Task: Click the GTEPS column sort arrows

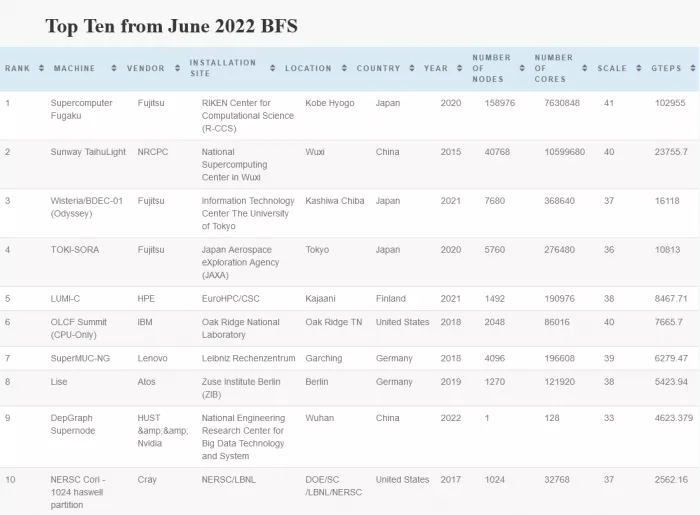Action: 693,68
